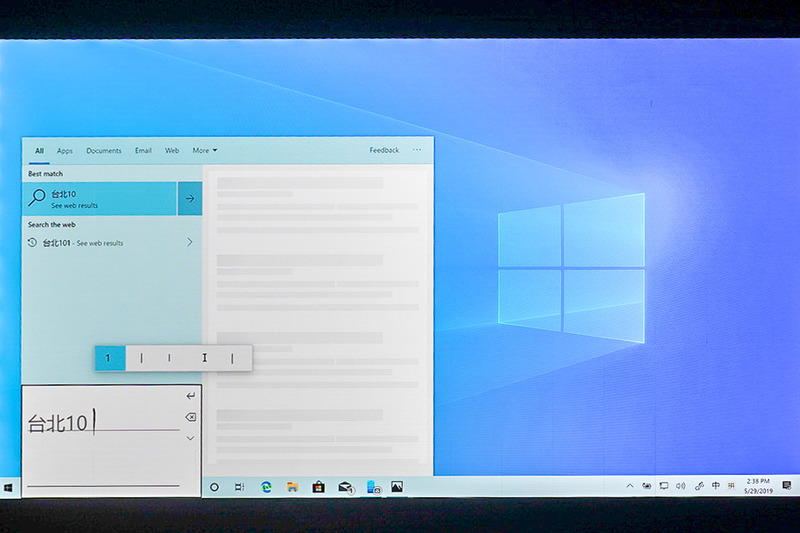The image size is (800, 533).
Task: Open the 台北10 best match result
Action: [99, 198]
